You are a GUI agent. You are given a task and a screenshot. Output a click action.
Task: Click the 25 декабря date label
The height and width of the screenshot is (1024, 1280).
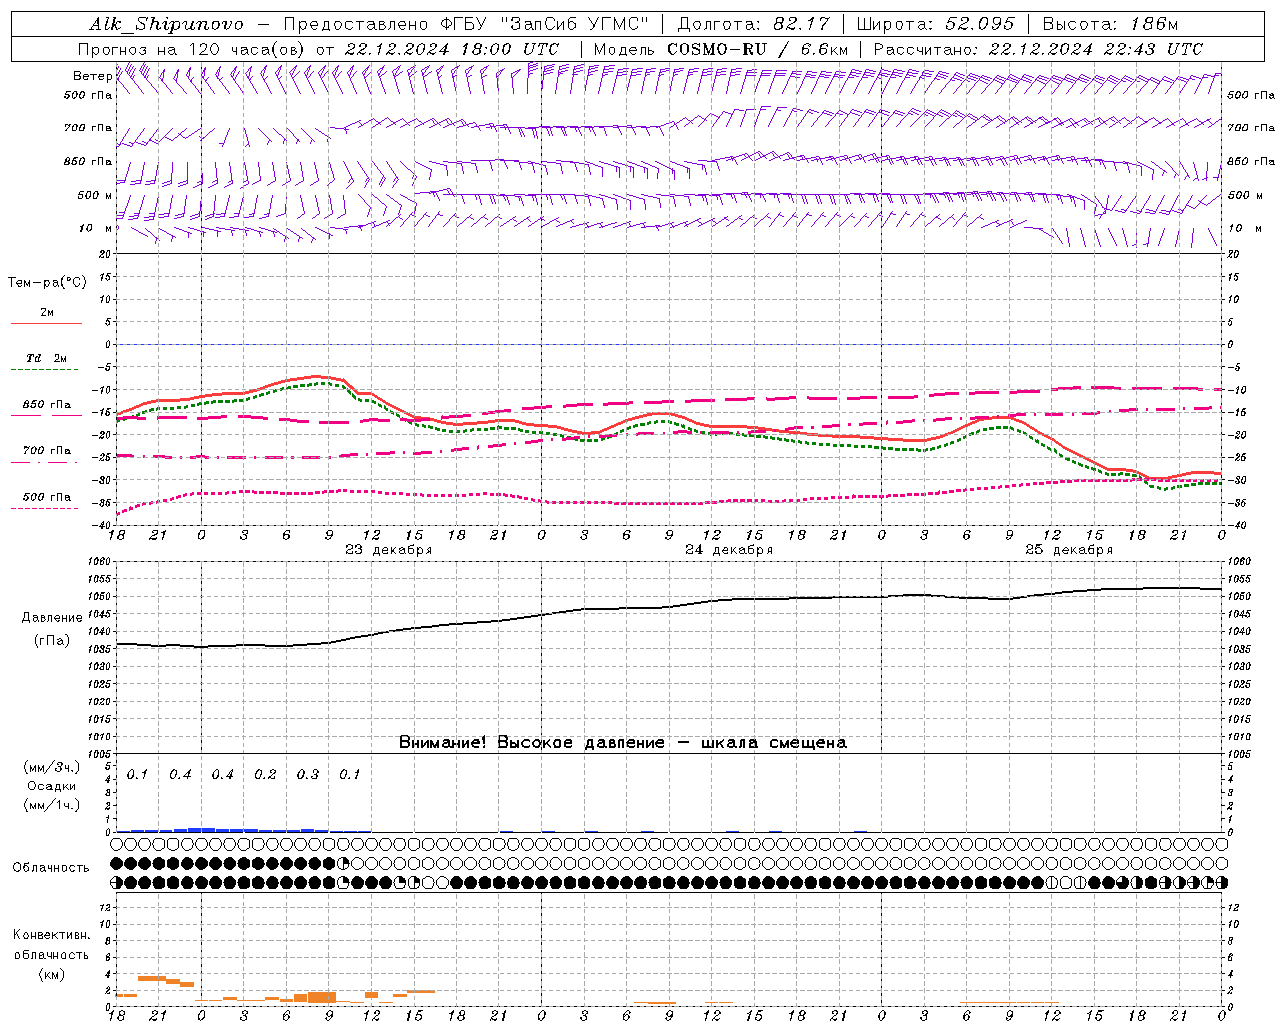coord(1068,550)
